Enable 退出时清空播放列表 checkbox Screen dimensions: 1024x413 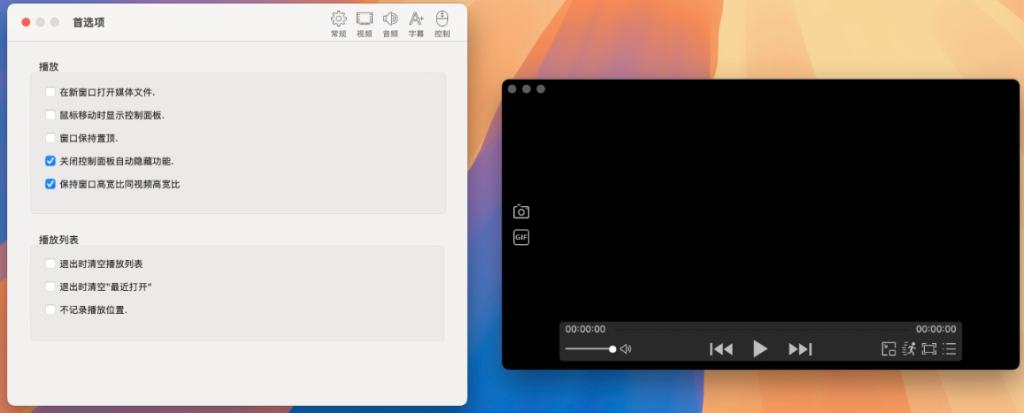pos(50,264)
